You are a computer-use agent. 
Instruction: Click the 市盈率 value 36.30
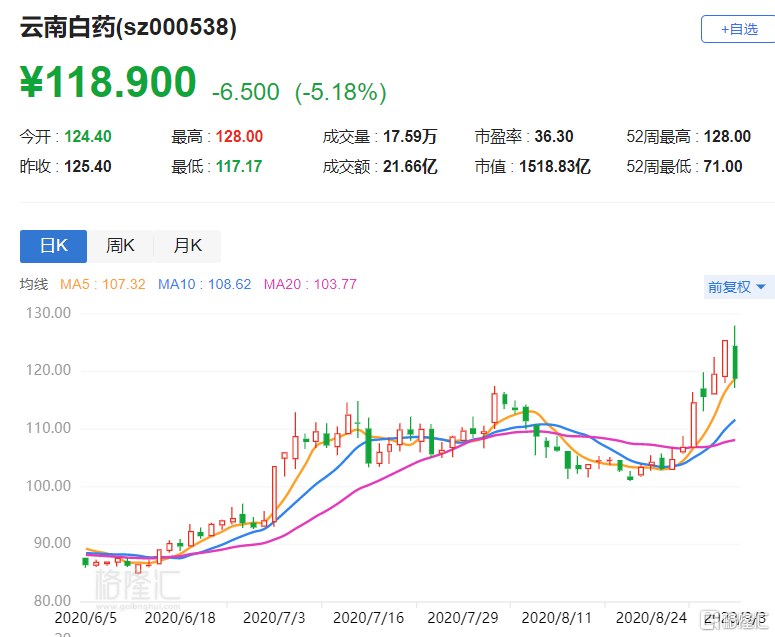coord(554,136)
